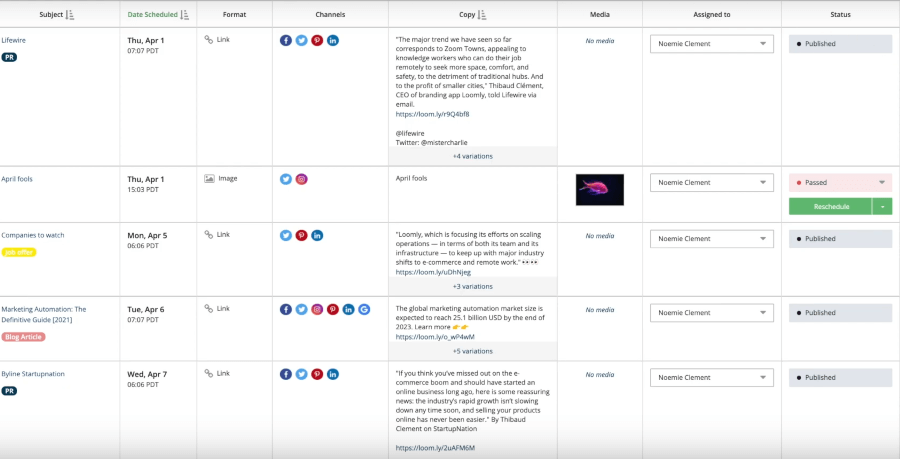900x459 pixels.
Task: Click Image format icon for April fools
Action: 210,178
